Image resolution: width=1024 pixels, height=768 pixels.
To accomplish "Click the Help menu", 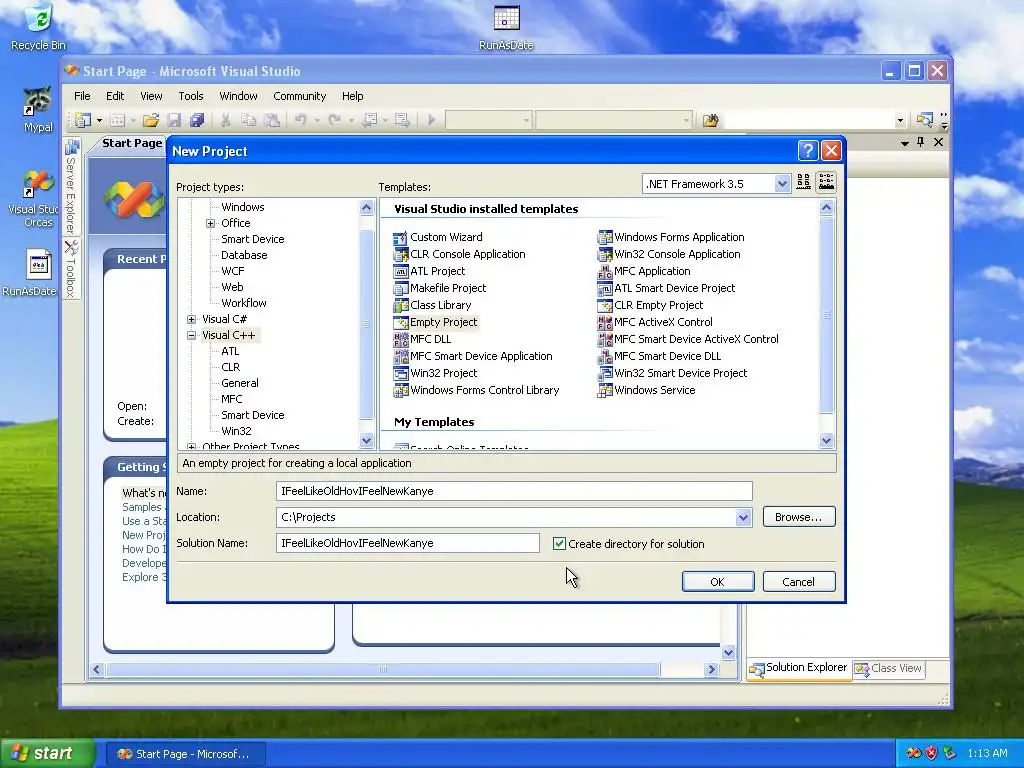I will 353,96.
